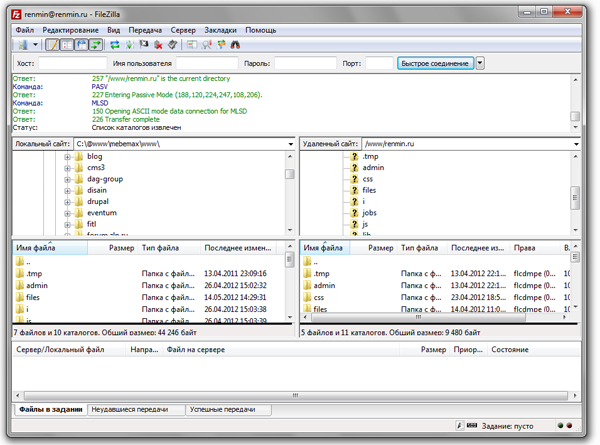This screenshot has height=445, width=600.
Task: Open parent directory in remote file list
Action: 315,262
